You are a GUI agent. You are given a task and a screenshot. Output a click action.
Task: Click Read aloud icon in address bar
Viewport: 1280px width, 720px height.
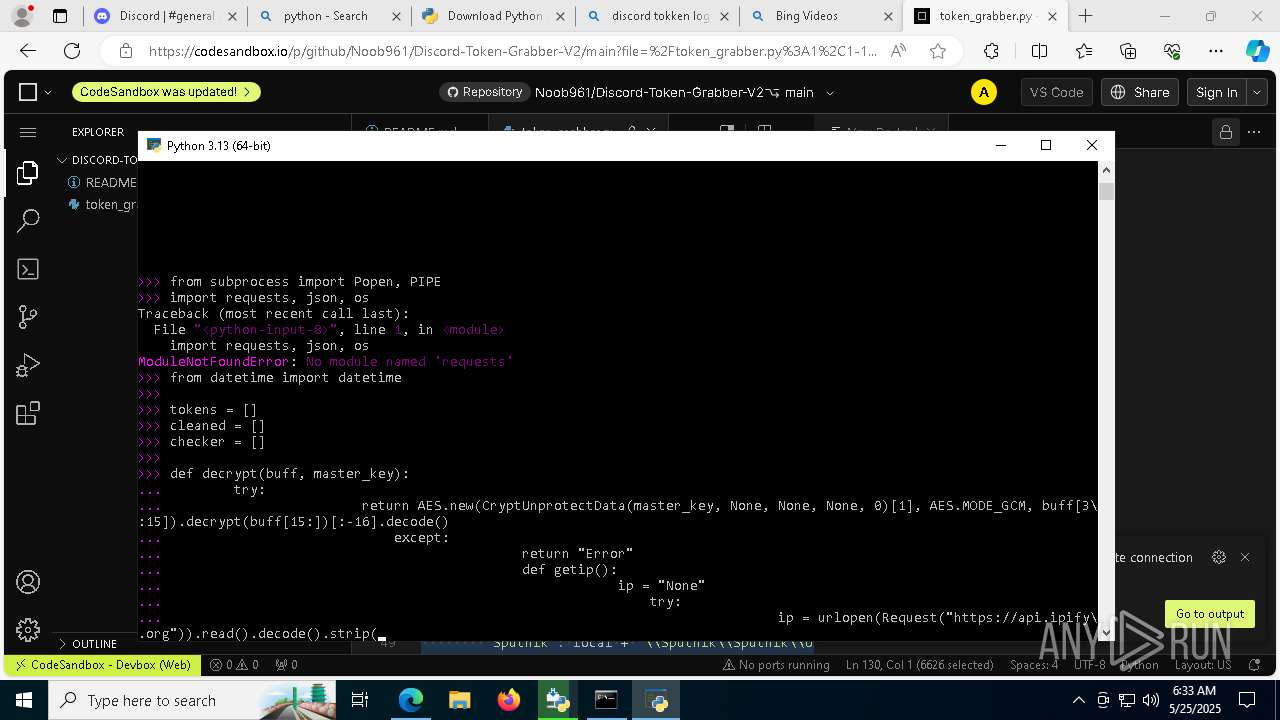(898, 51)
